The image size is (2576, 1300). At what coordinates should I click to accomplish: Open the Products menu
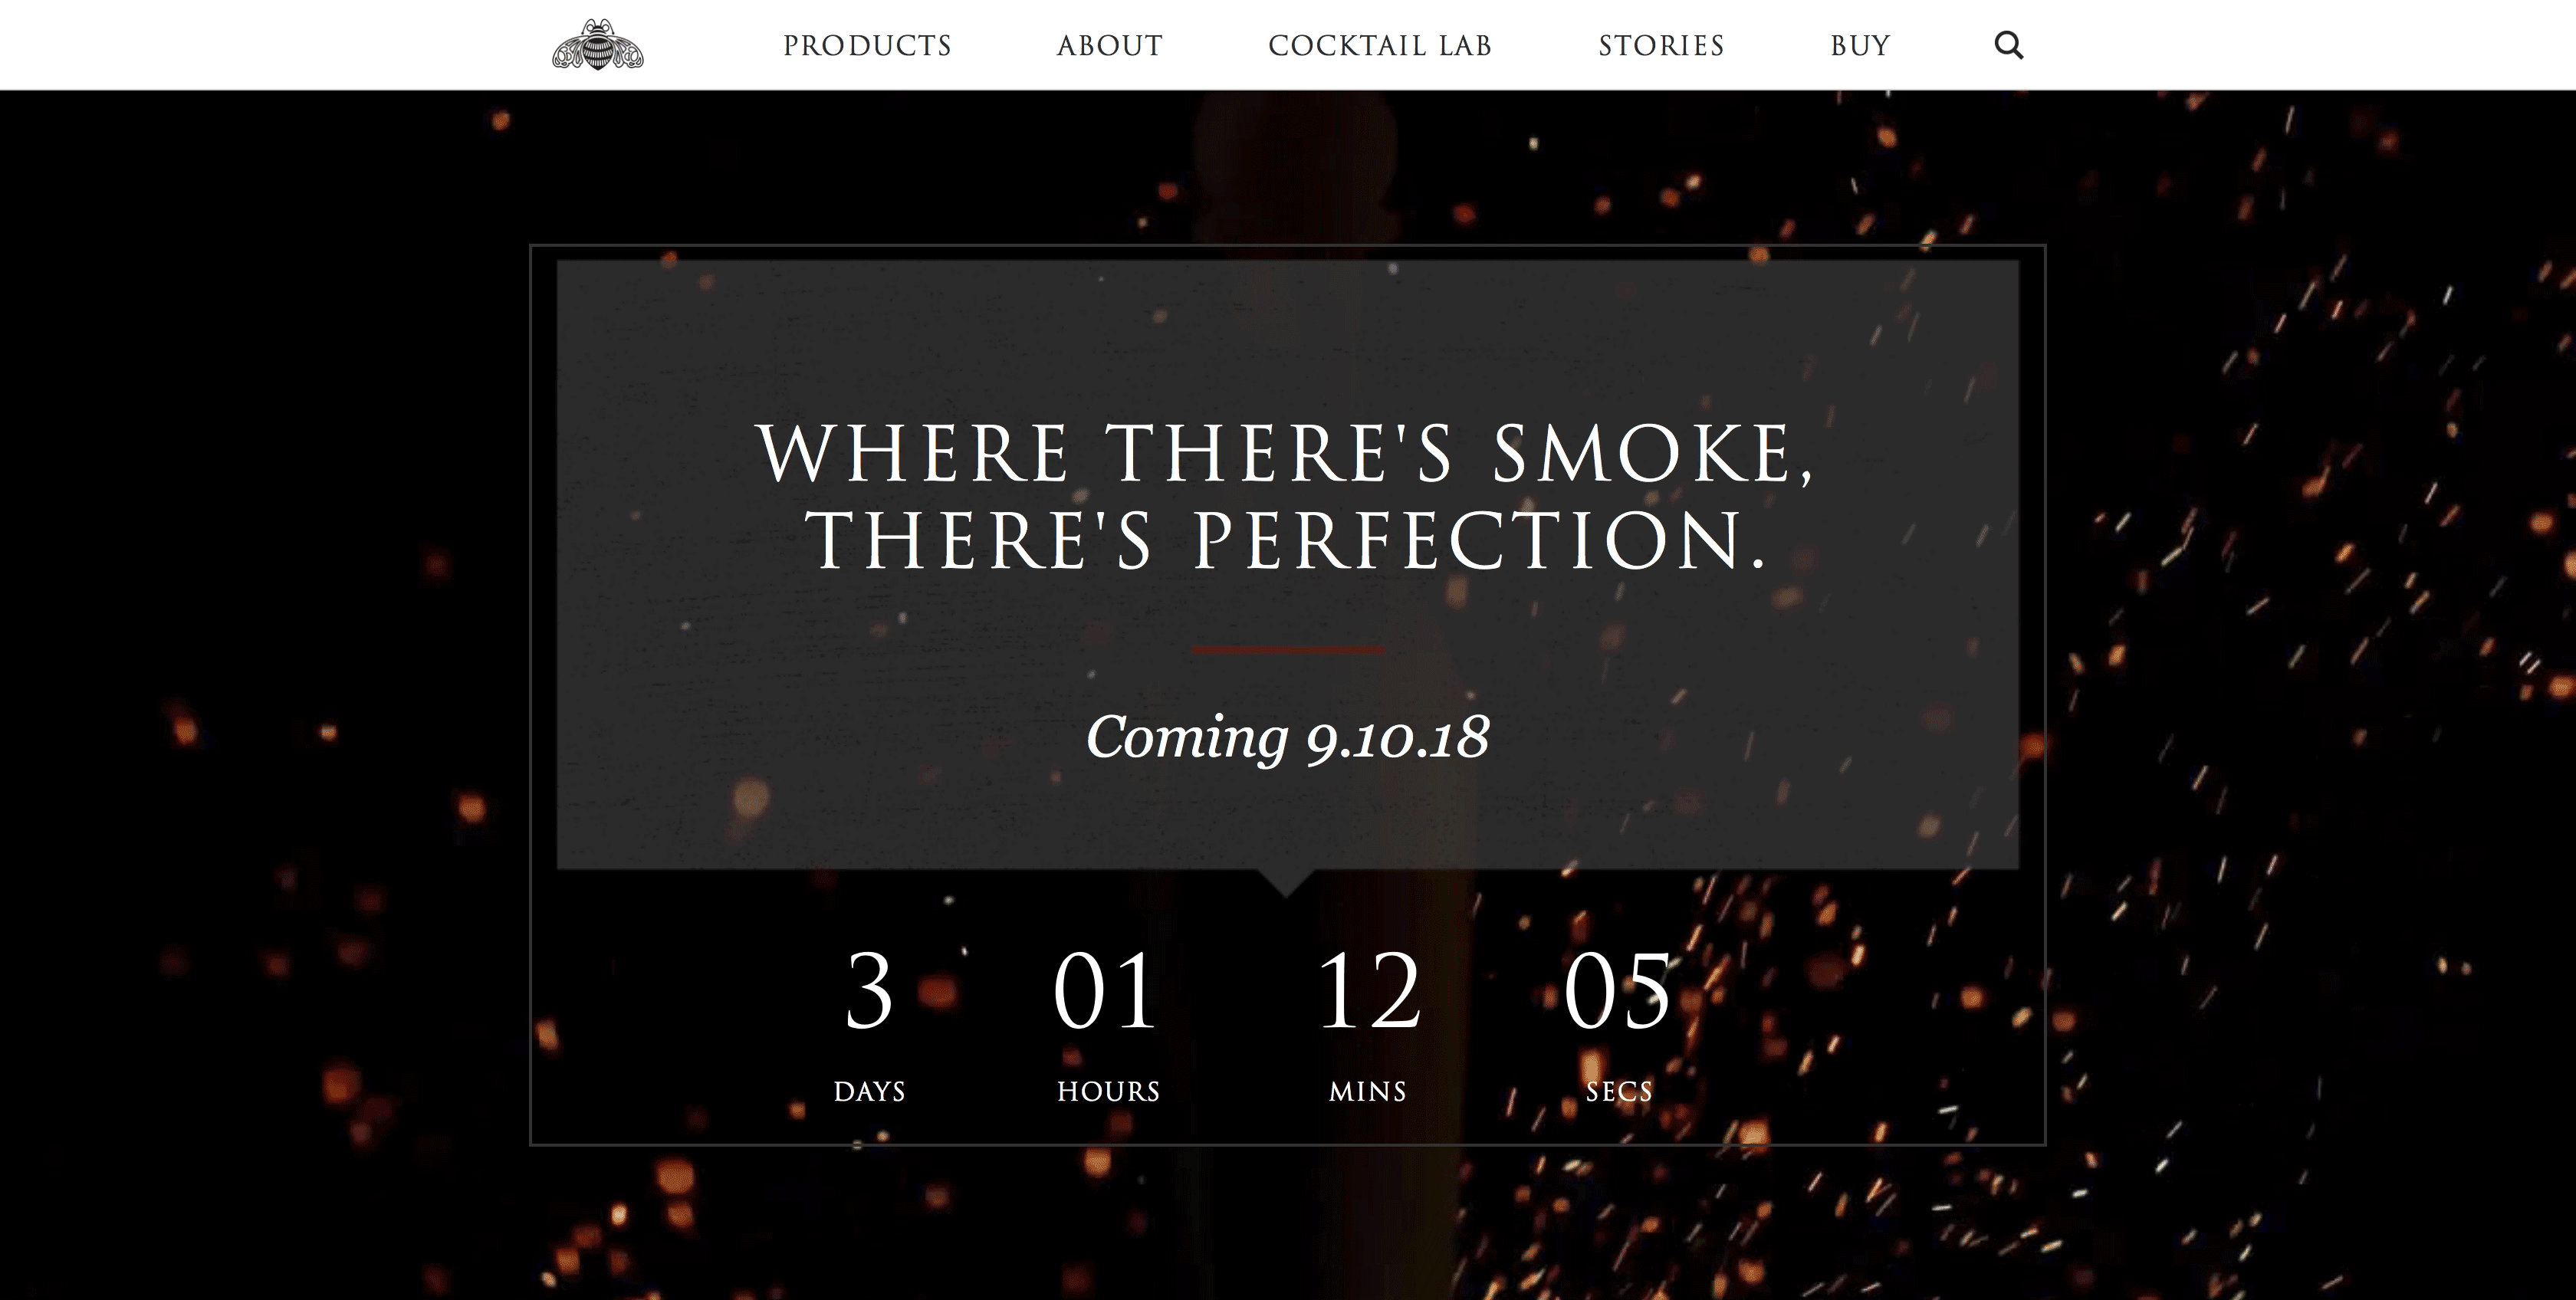pos(867,46)
